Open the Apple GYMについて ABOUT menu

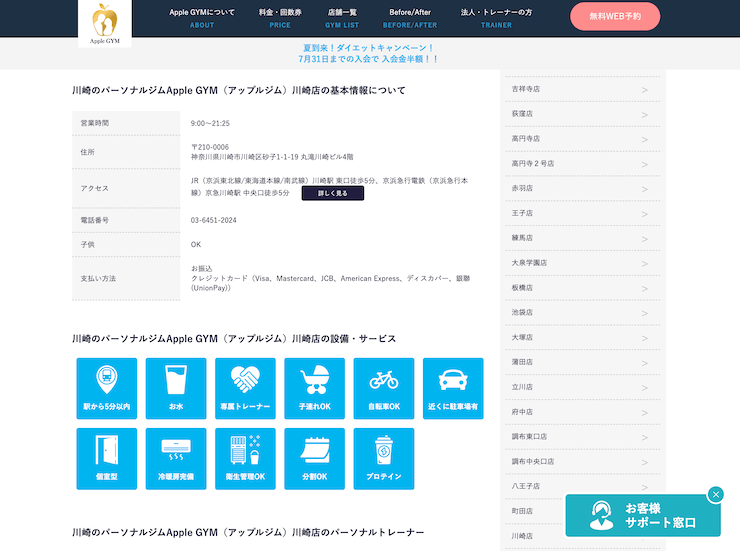202,18
